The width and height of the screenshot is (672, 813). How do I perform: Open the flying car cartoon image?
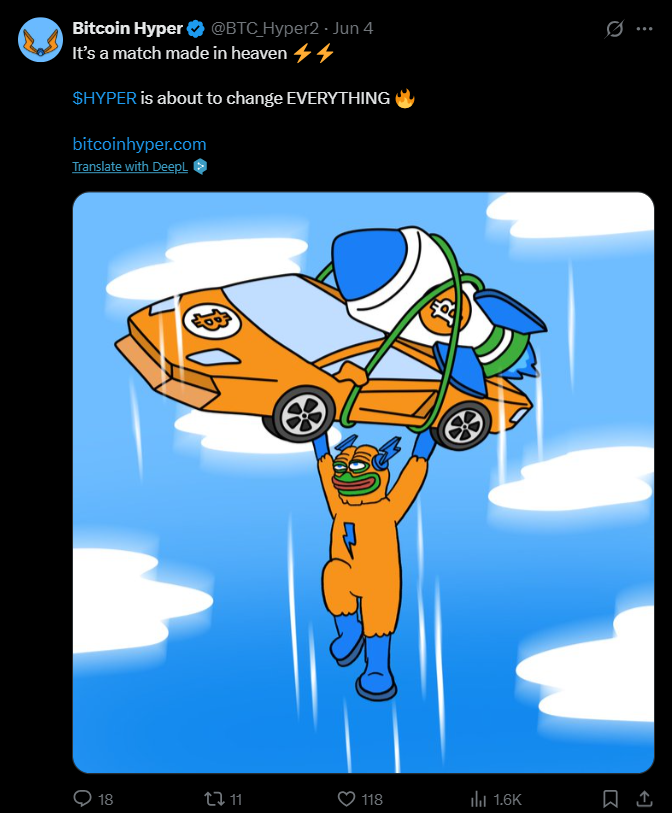pos(363,482)
